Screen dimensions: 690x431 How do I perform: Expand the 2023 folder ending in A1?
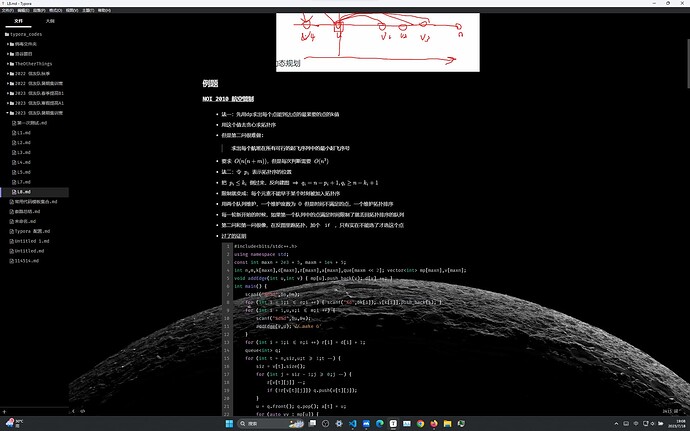pyautogui.click(x=8, y=103)
